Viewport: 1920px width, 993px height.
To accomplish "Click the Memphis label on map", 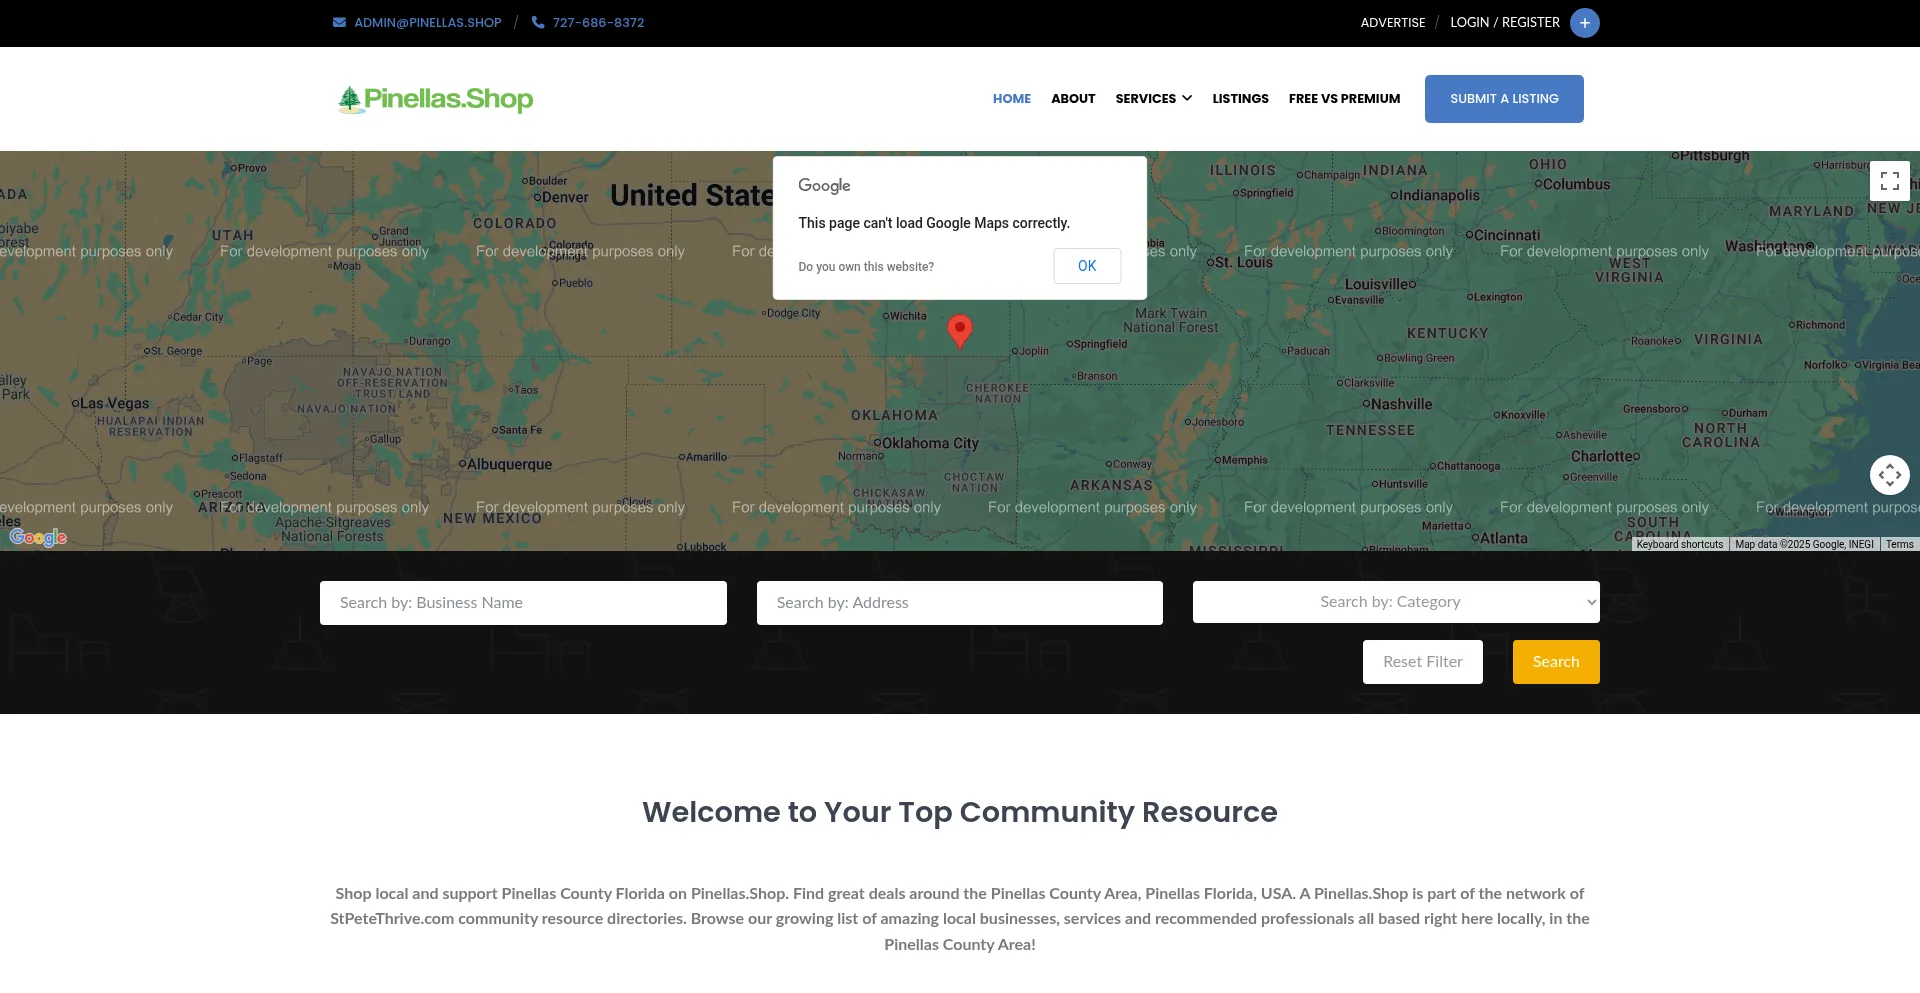I will coord(1245,460).
